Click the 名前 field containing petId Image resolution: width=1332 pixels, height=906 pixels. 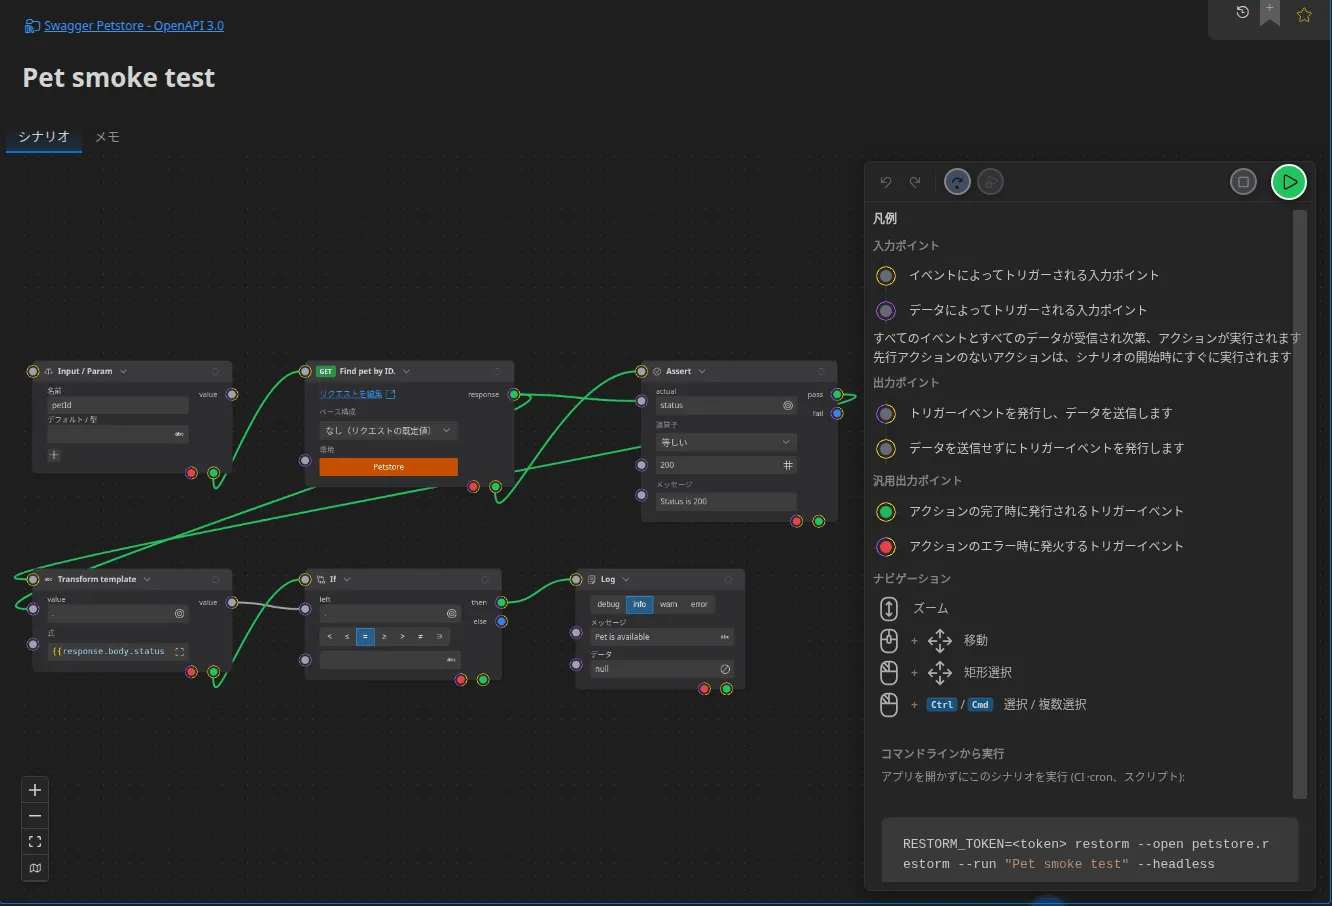(118, 406)
